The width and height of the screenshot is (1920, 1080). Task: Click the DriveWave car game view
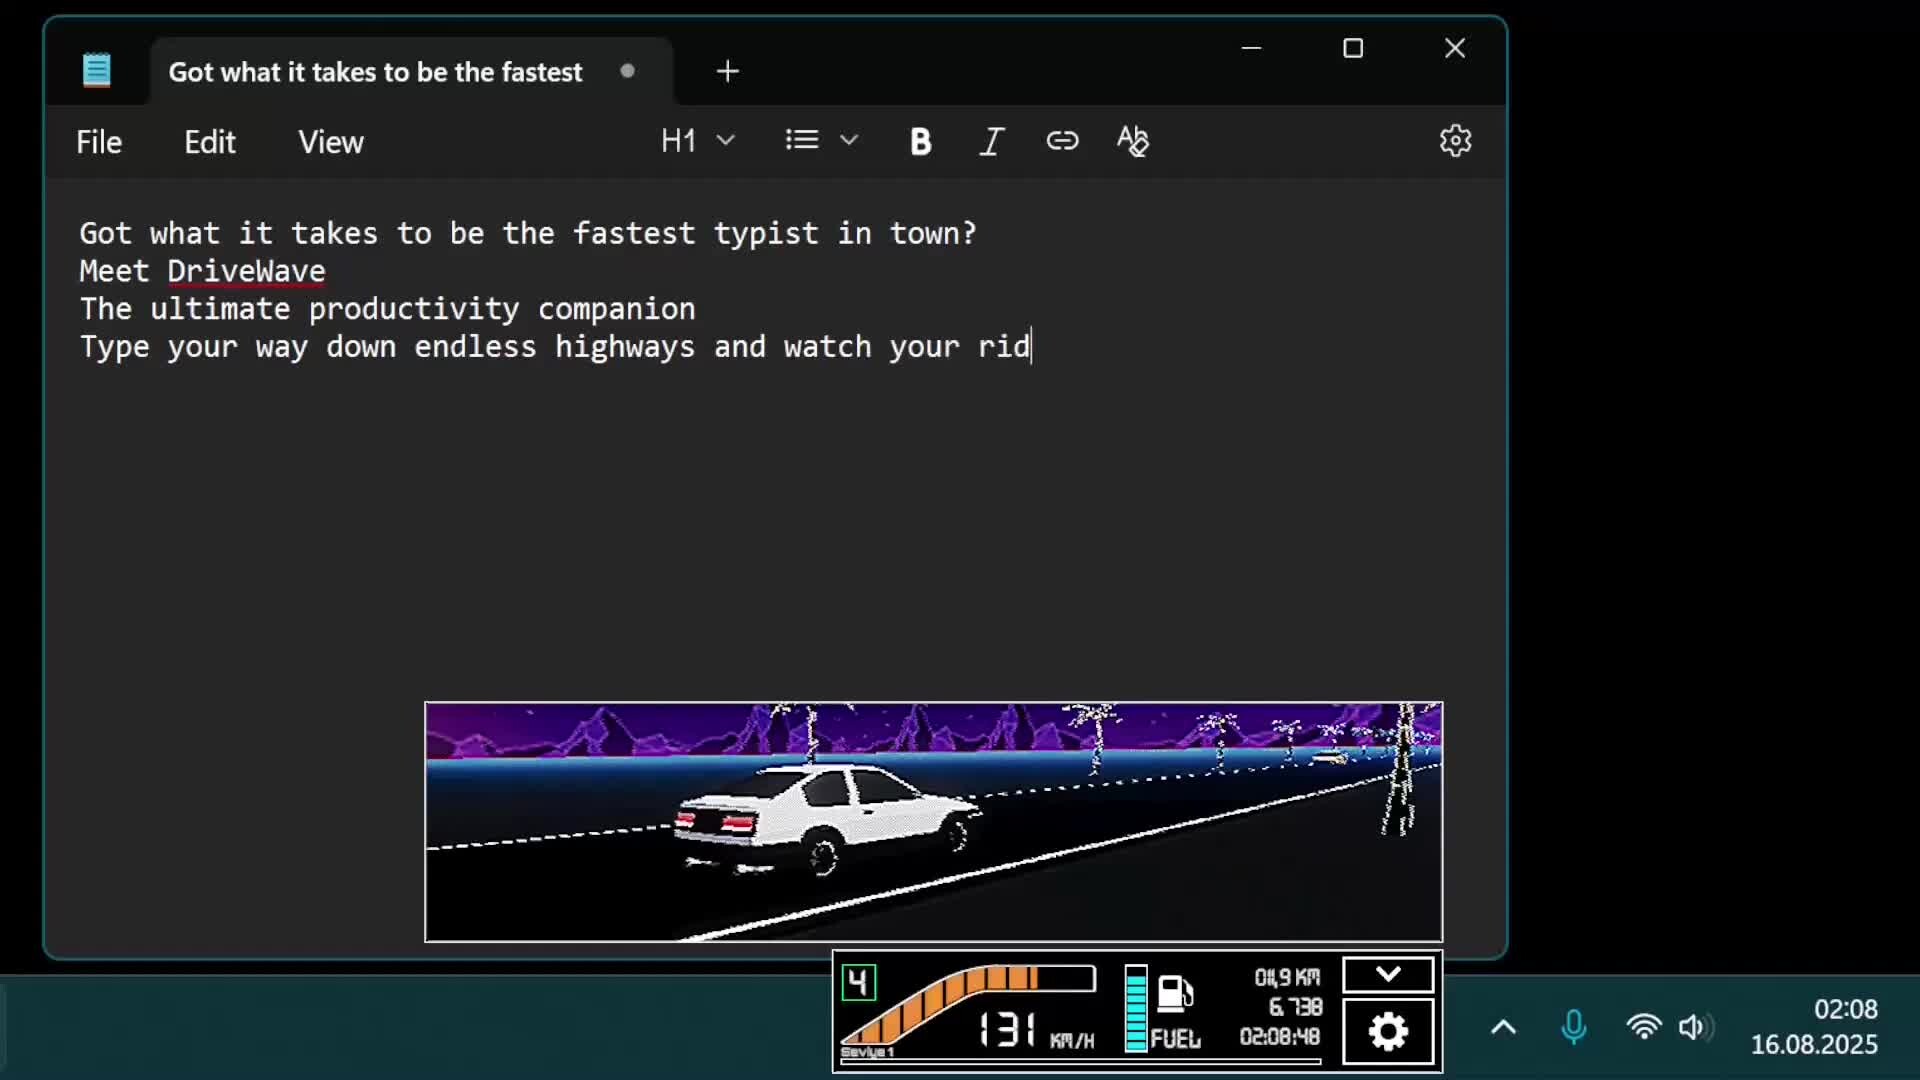pos(933,821)
